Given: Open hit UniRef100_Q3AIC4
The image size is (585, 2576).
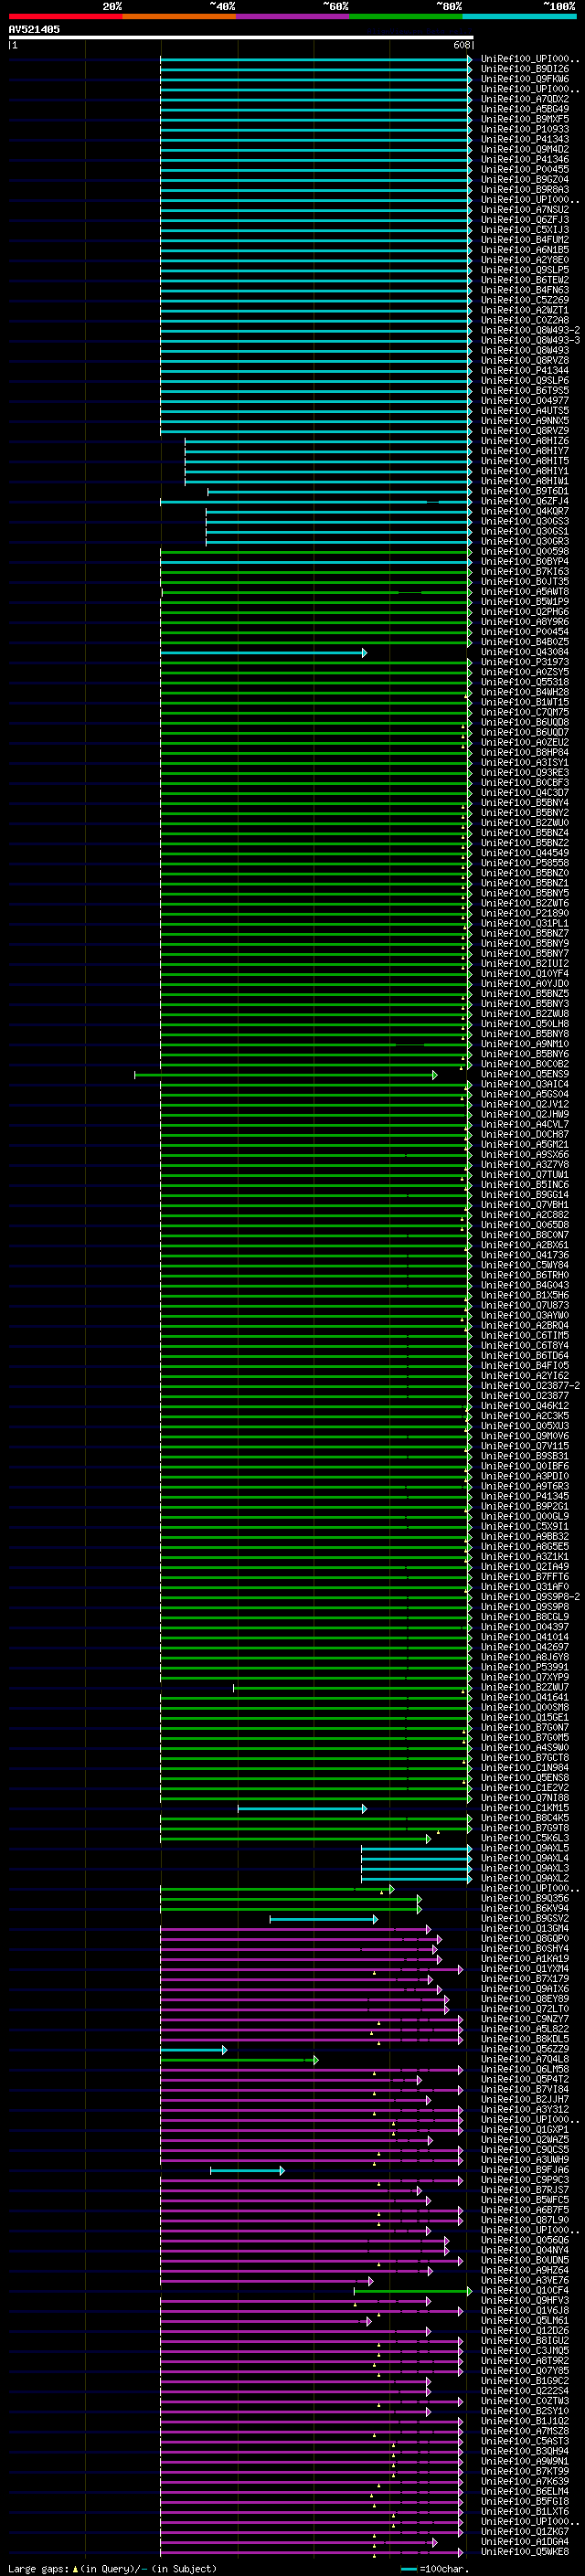Looking at the screenshot, I should 525,1084.
